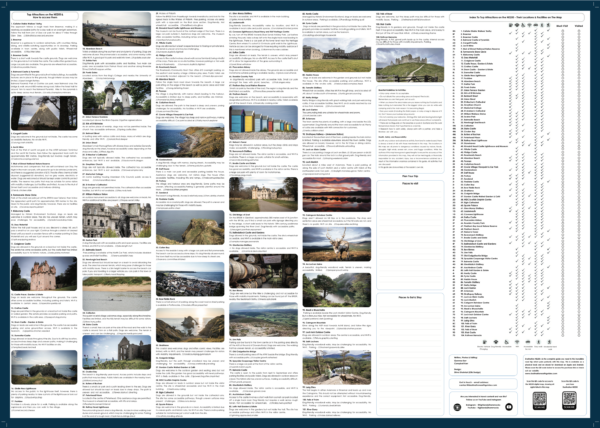Click the Top Attractions title box at top left
The height and width of the screenshot is (428, 600).
tap(45, 16)
